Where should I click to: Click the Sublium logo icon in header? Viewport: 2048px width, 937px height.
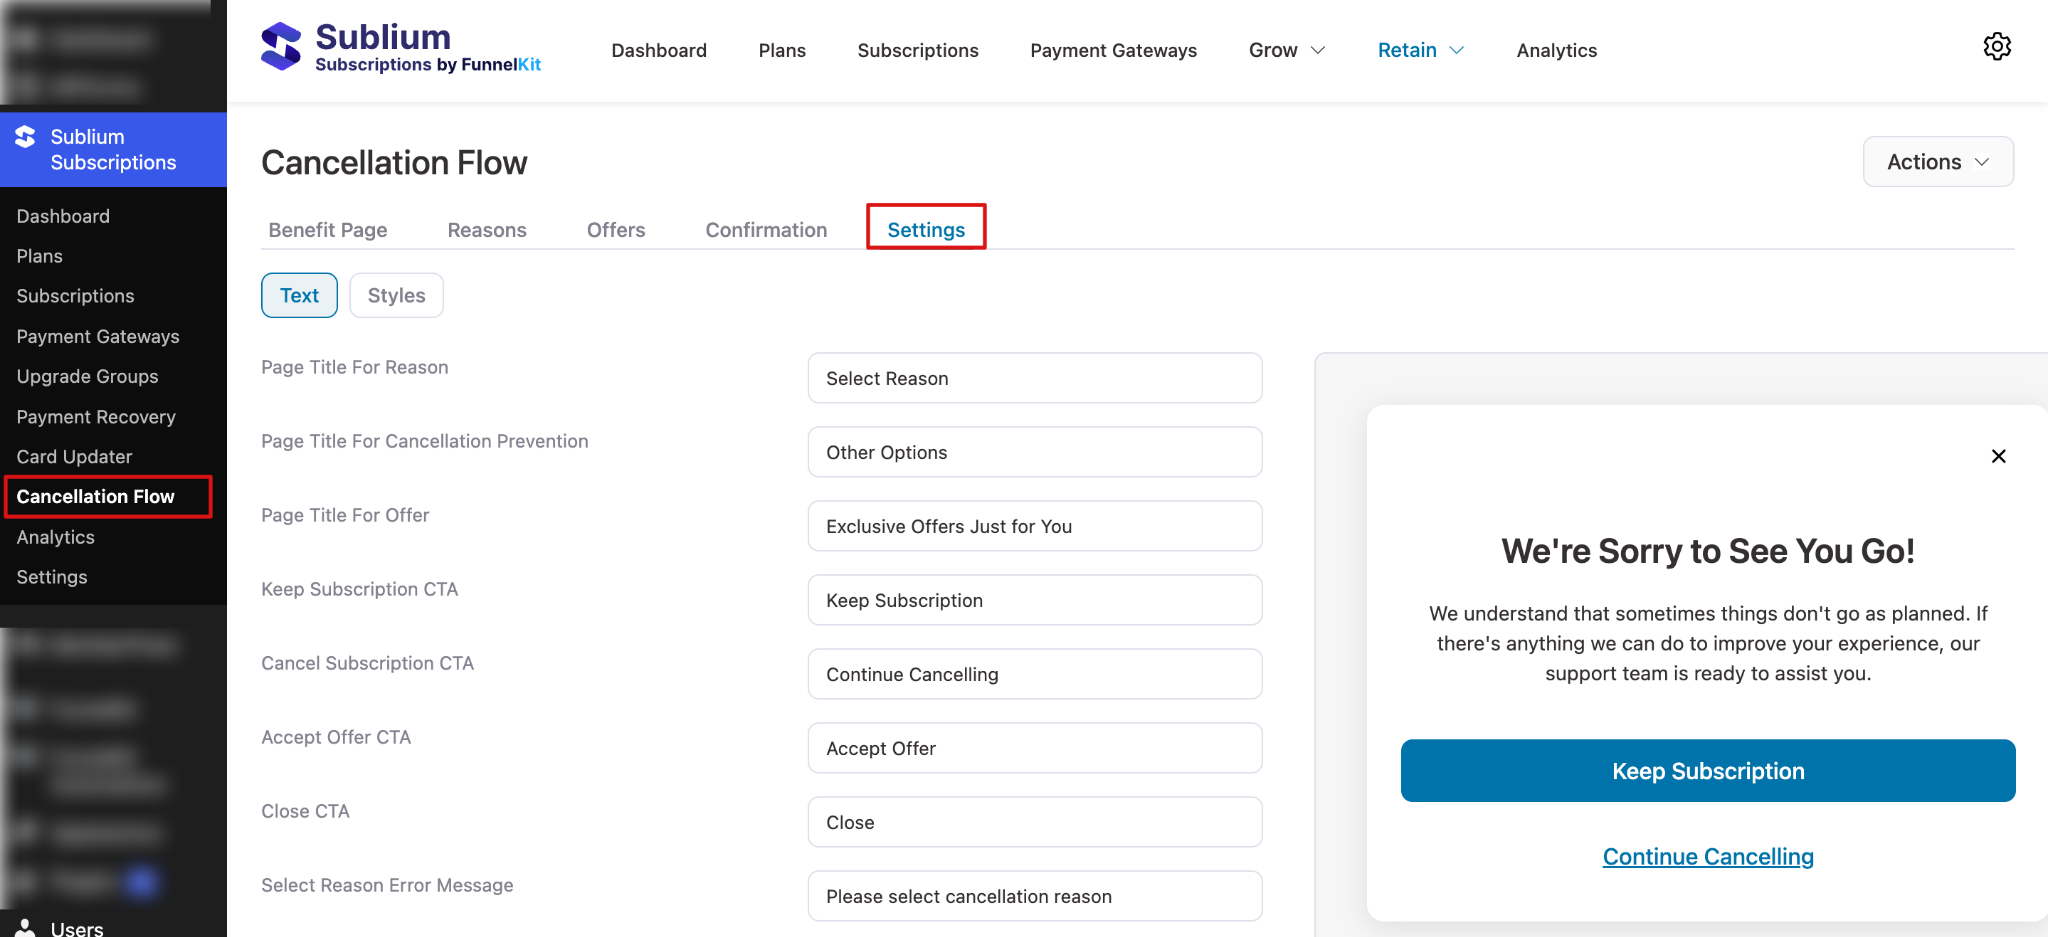click(281, 47)
